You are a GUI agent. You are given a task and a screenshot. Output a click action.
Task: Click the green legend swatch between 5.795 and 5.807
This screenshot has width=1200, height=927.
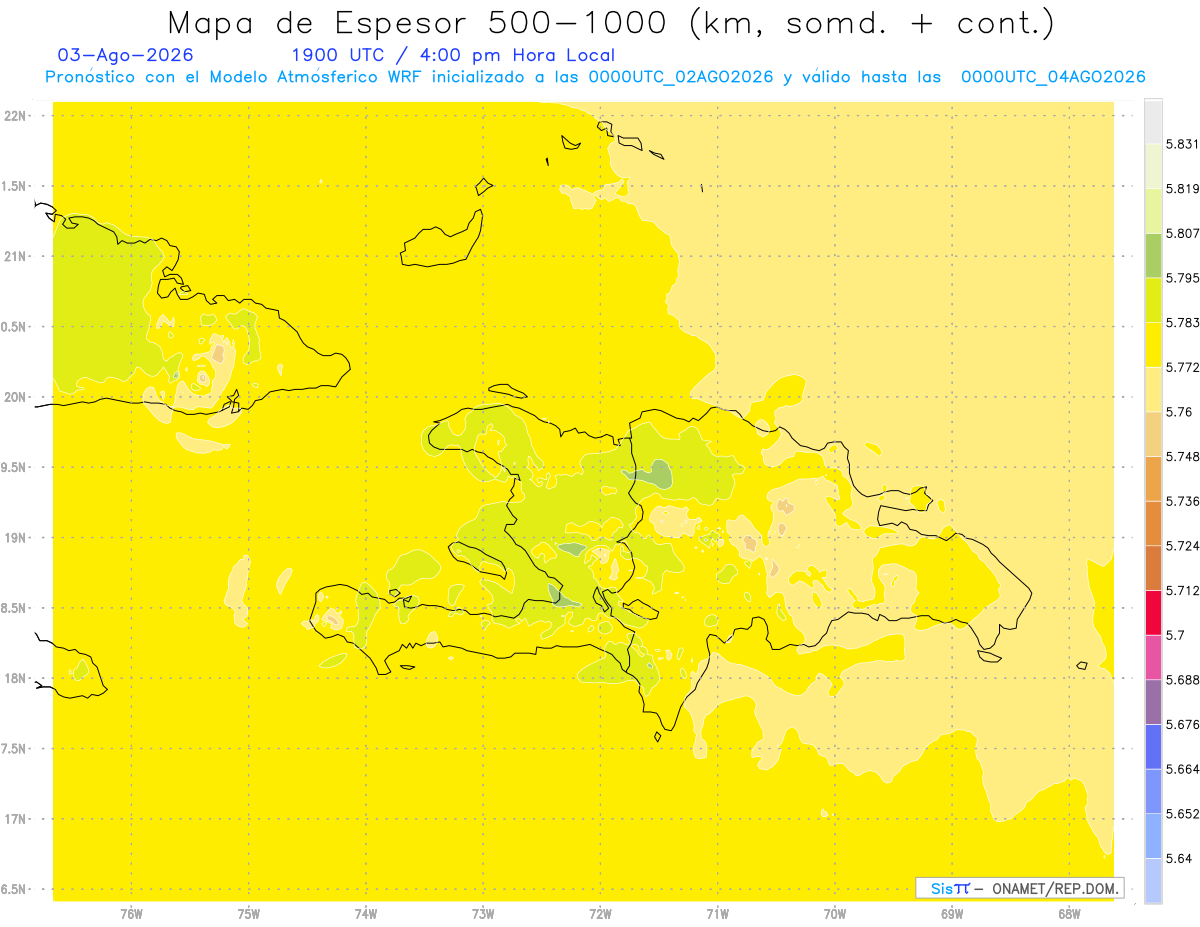(x=1153, y=255)
